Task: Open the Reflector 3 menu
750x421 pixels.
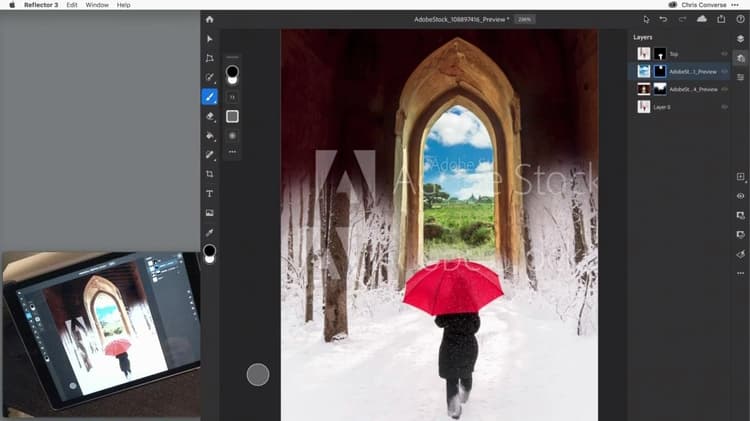Action: click(x=41, y=5)
